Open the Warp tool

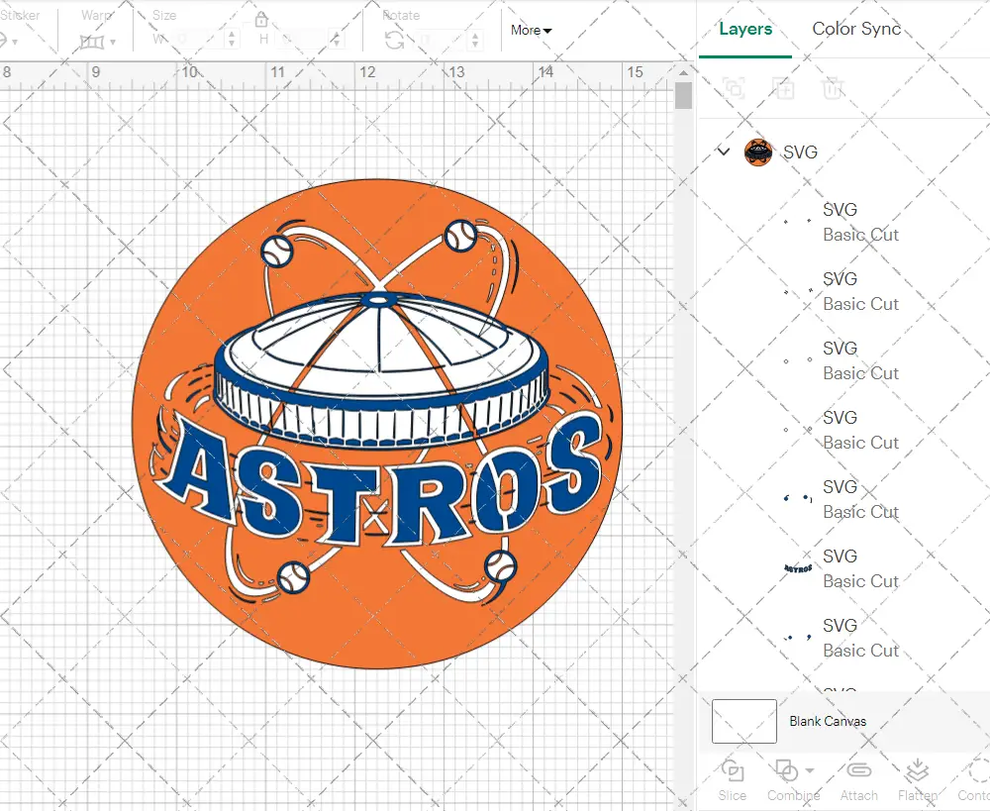[93, 40]
